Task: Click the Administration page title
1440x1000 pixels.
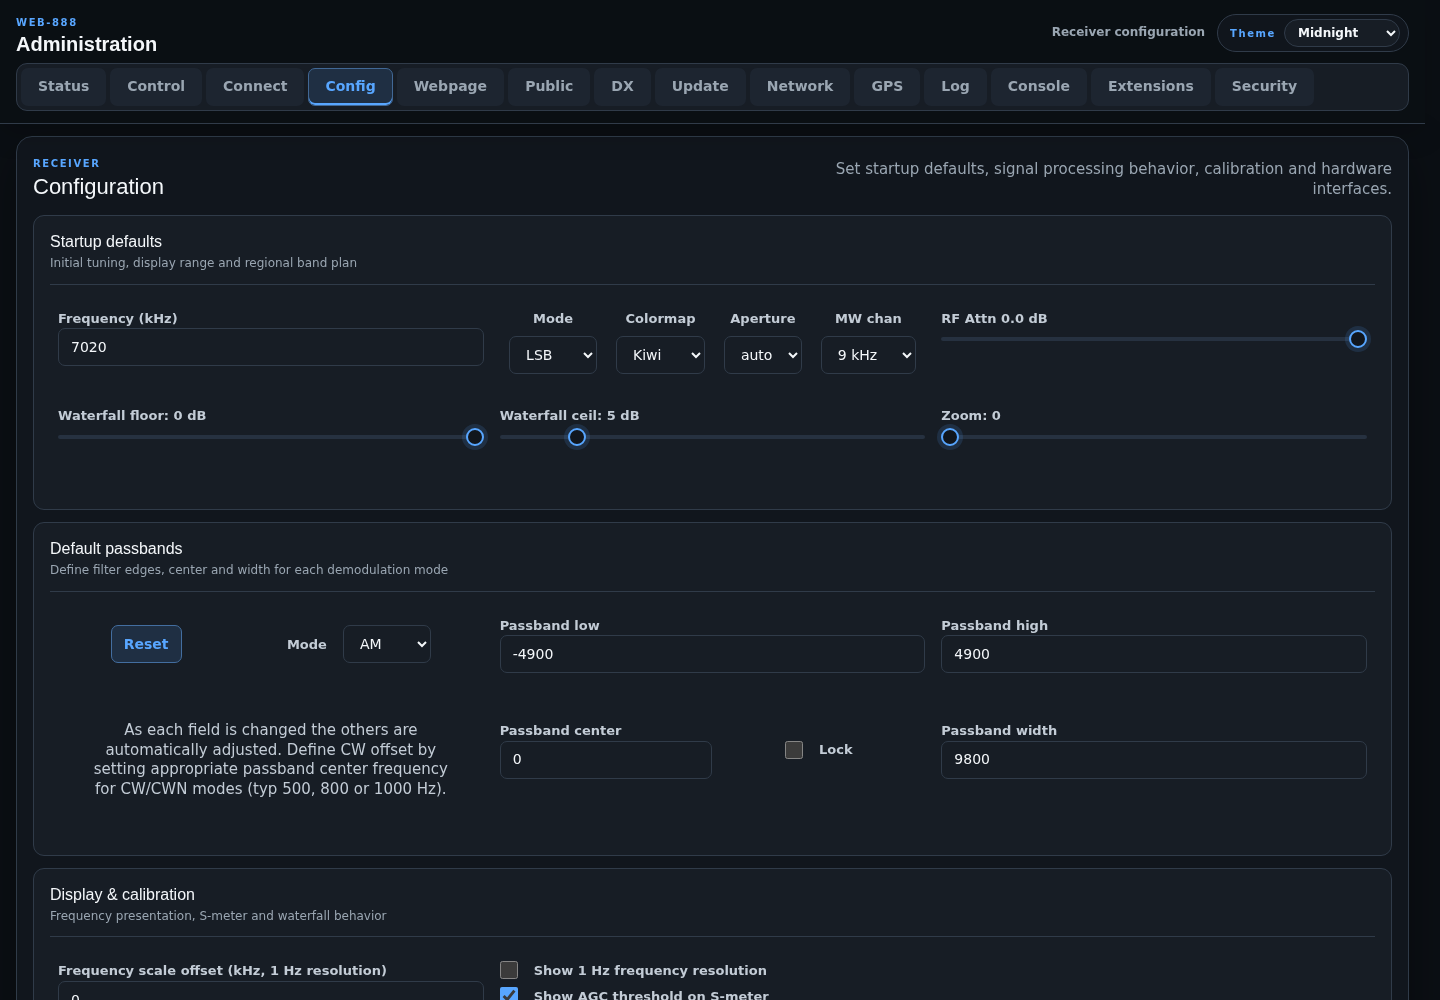Action: click(x=87, y=44)
